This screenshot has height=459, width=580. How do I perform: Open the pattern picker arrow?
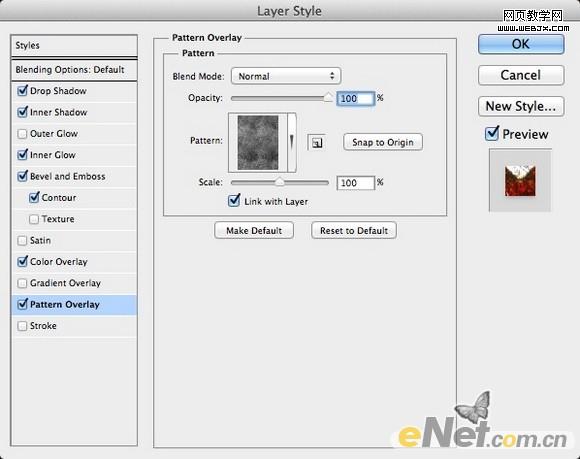[x=292, y=142]
